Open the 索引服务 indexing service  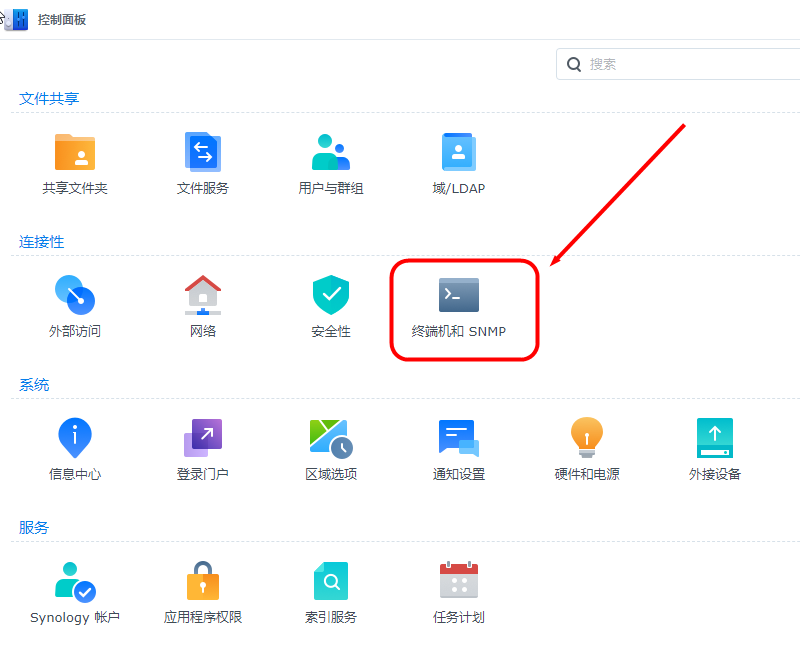331,582
